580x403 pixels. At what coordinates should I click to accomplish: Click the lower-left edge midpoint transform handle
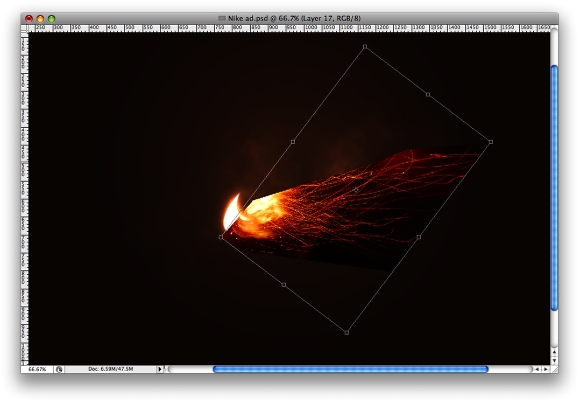pos(284,285)
